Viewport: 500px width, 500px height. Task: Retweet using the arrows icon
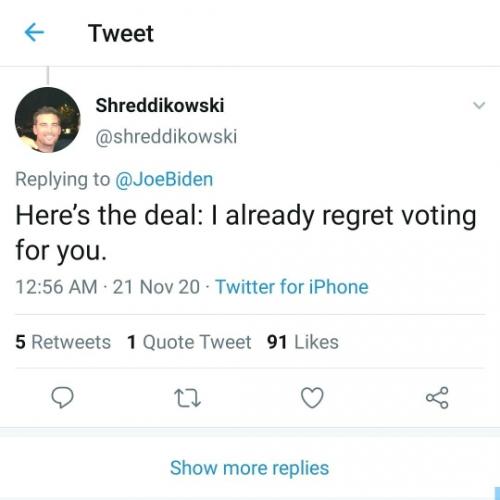pos(188,399)
